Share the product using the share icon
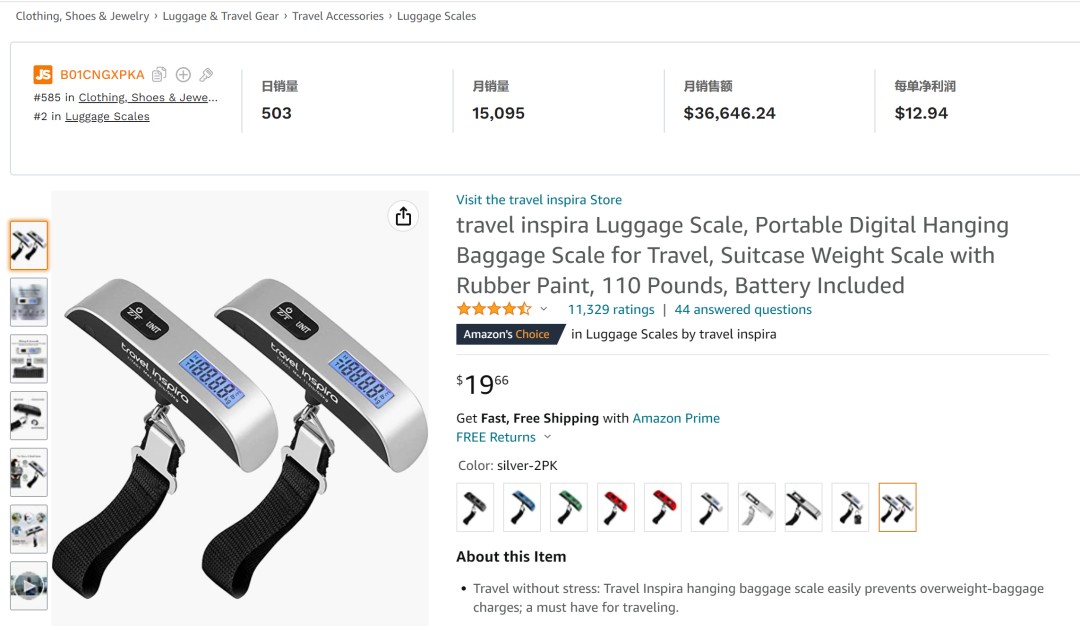 tap(403, 217)
